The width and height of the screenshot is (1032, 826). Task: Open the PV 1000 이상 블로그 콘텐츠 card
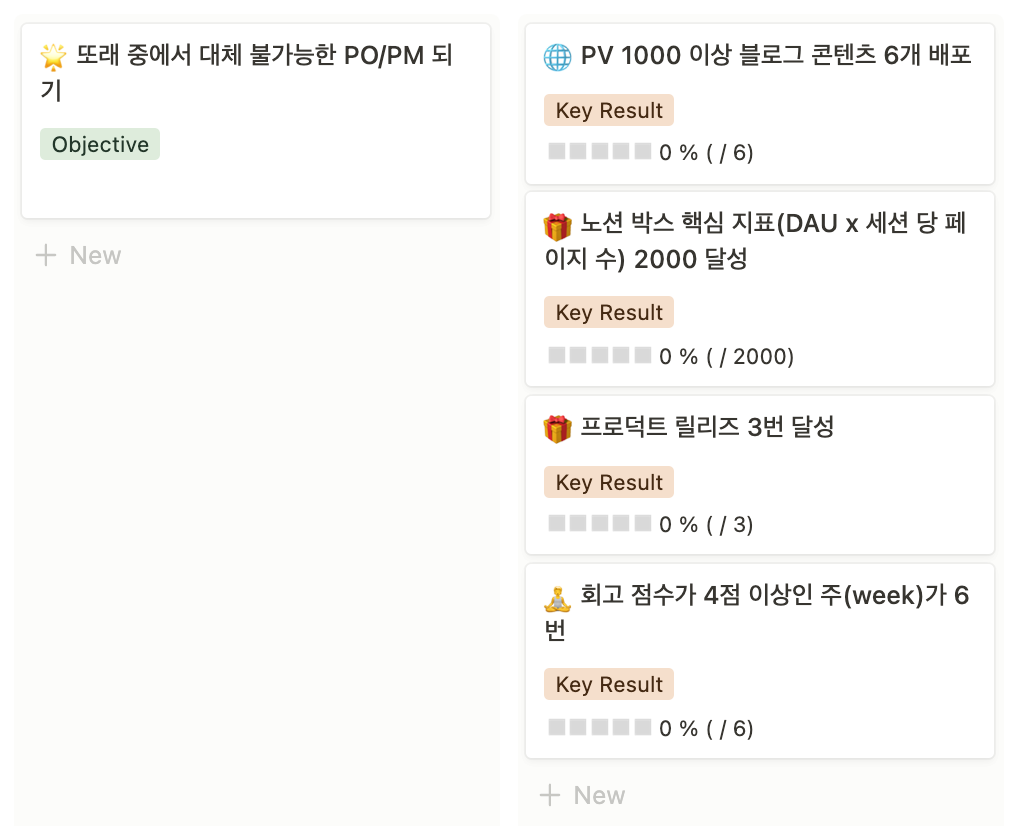pos(776,56)
